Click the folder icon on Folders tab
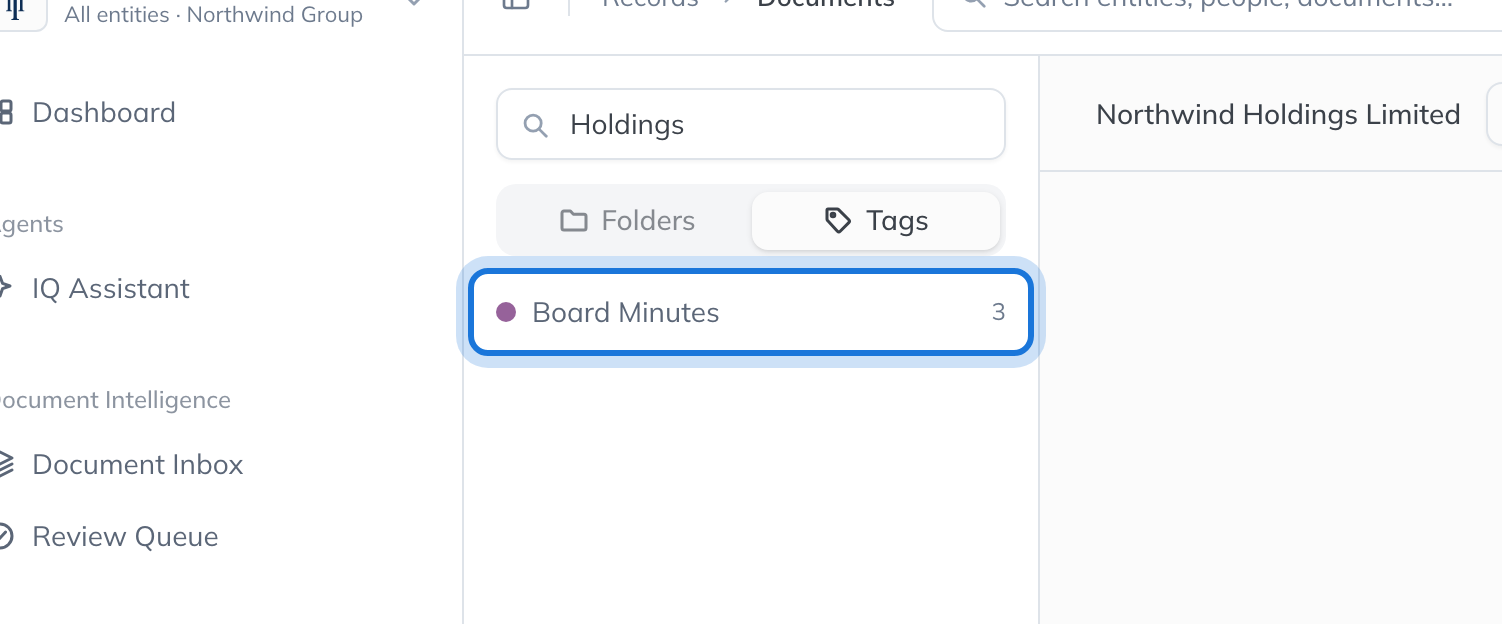The width and height of the screenshot is (1502, 624). 573,221
